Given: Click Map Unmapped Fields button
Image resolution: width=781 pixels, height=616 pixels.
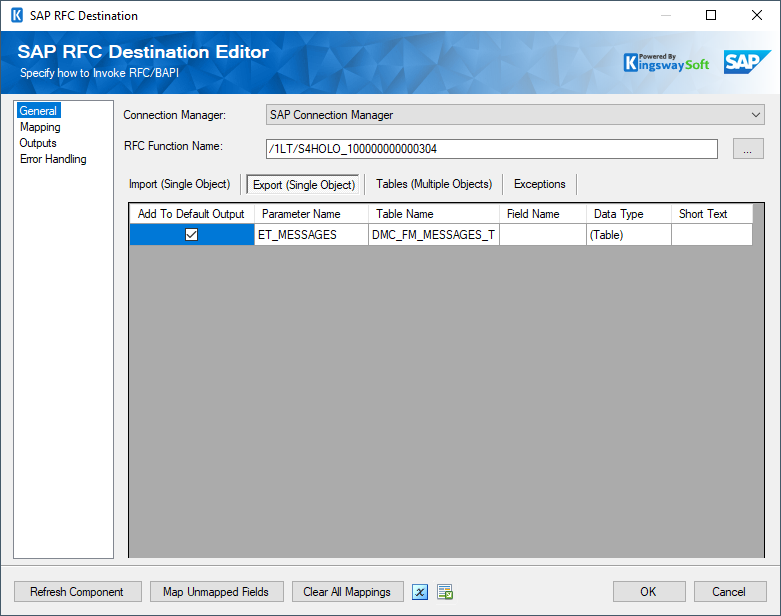Looking at the screenshot, I should point(216,592).
